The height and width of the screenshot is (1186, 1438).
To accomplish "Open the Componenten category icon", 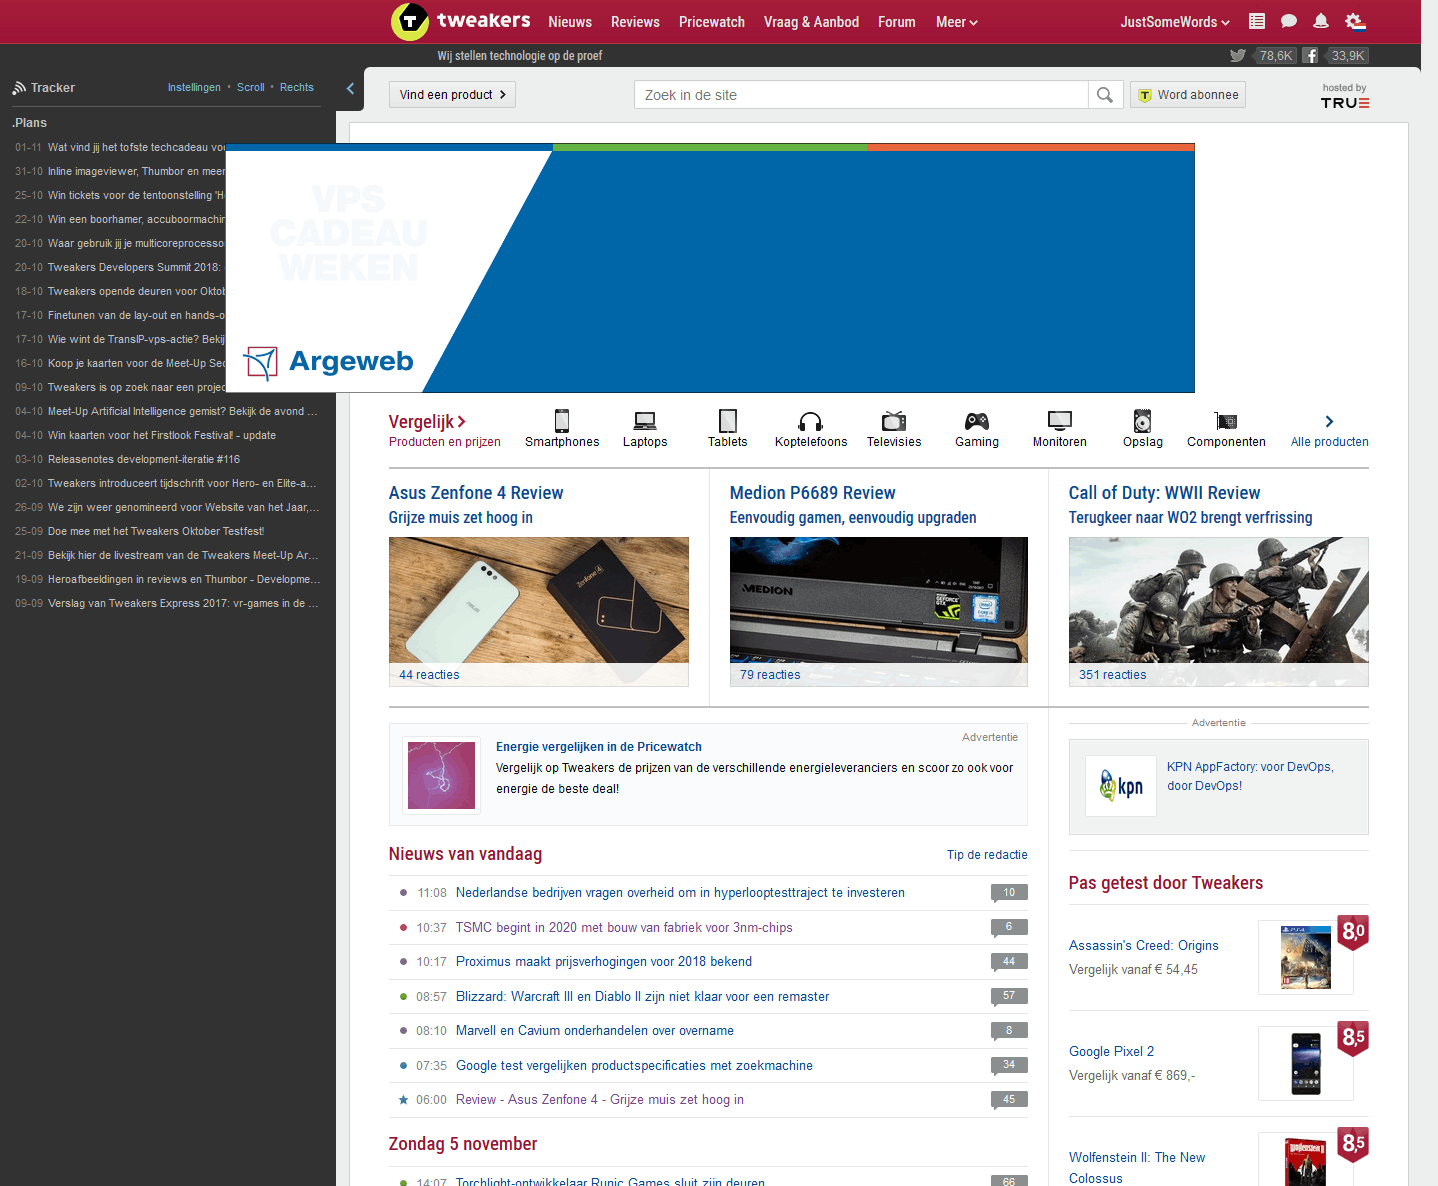I will (1226, 421).
